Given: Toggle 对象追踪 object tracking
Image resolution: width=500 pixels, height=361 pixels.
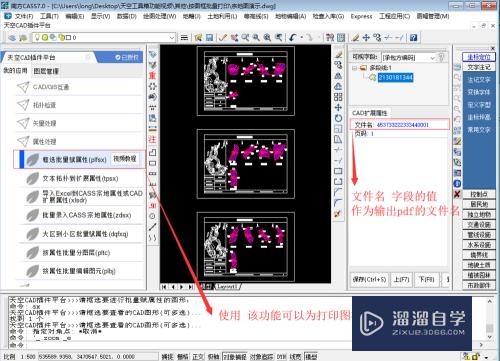Looking at the screenshot, I should (x=262, y=357).
